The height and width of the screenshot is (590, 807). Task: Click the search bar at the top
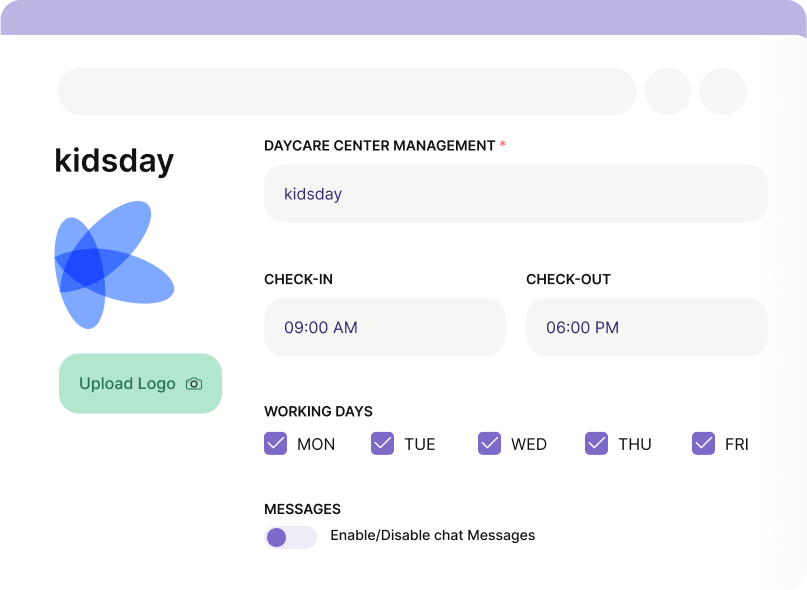[347, 91]
